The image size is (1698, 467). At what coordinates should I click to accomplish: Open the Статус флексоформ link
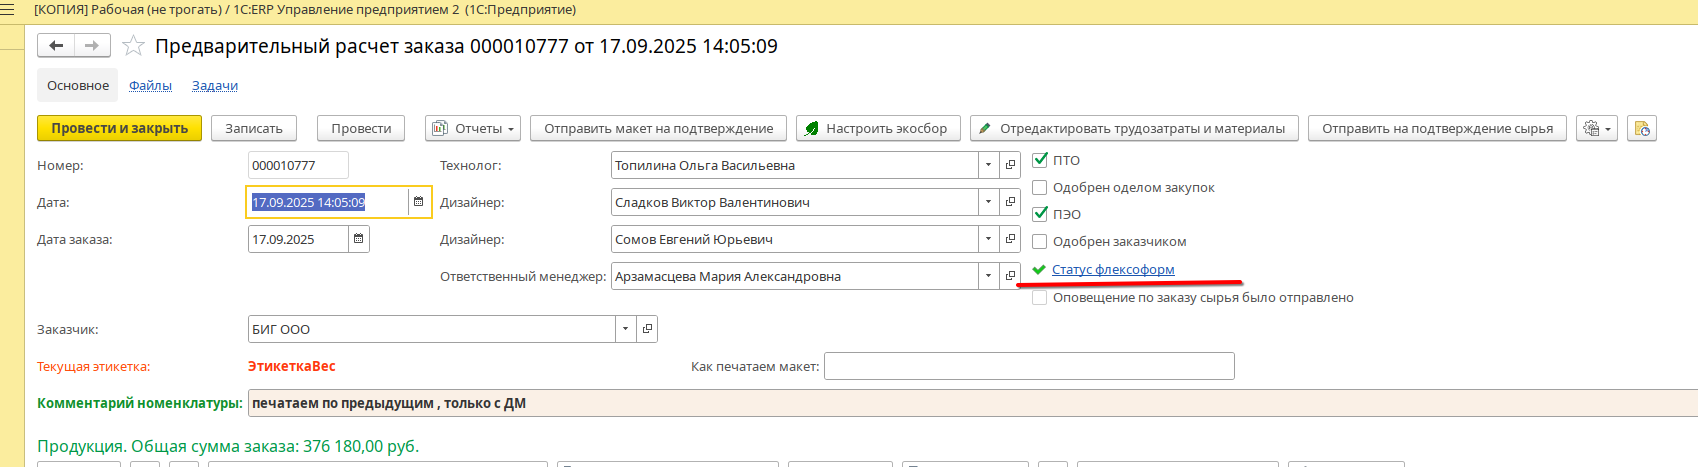pyautogui.click(x=1113, y=269)
